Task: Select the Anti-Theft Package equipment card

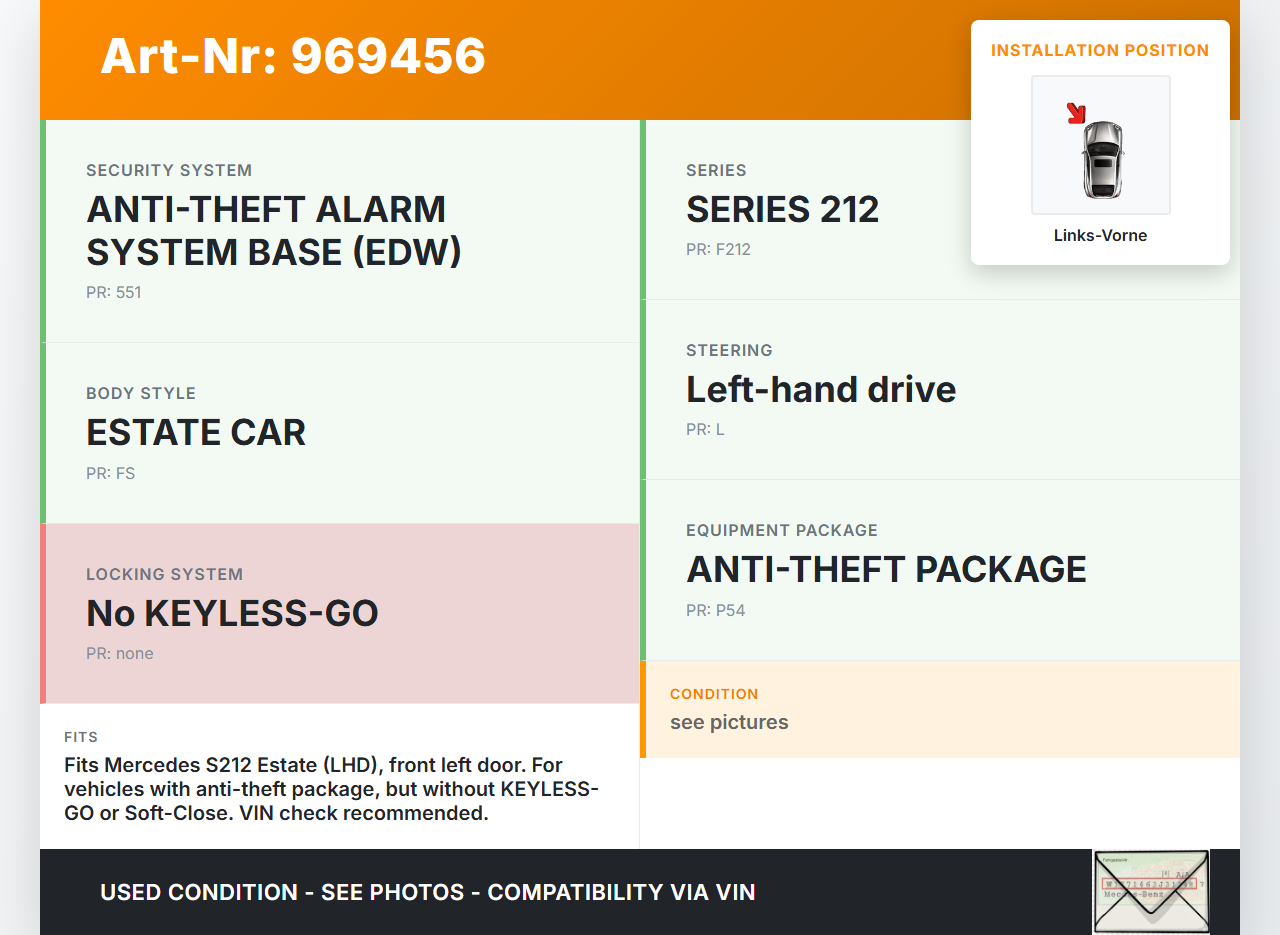Action: 940,569
